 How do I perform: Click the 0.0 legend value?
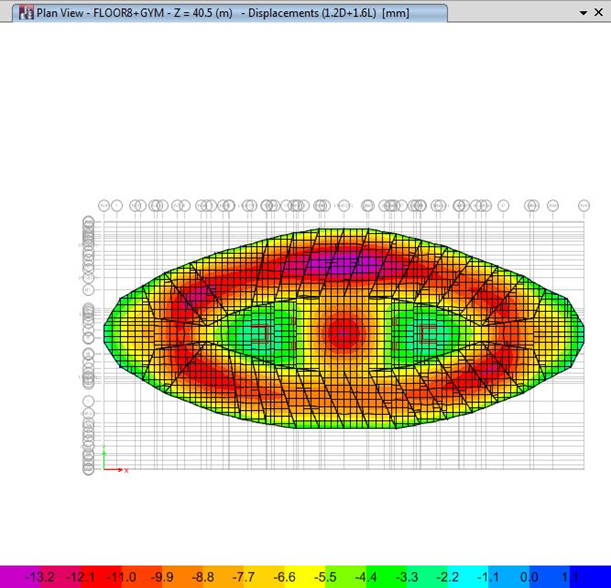529,577
